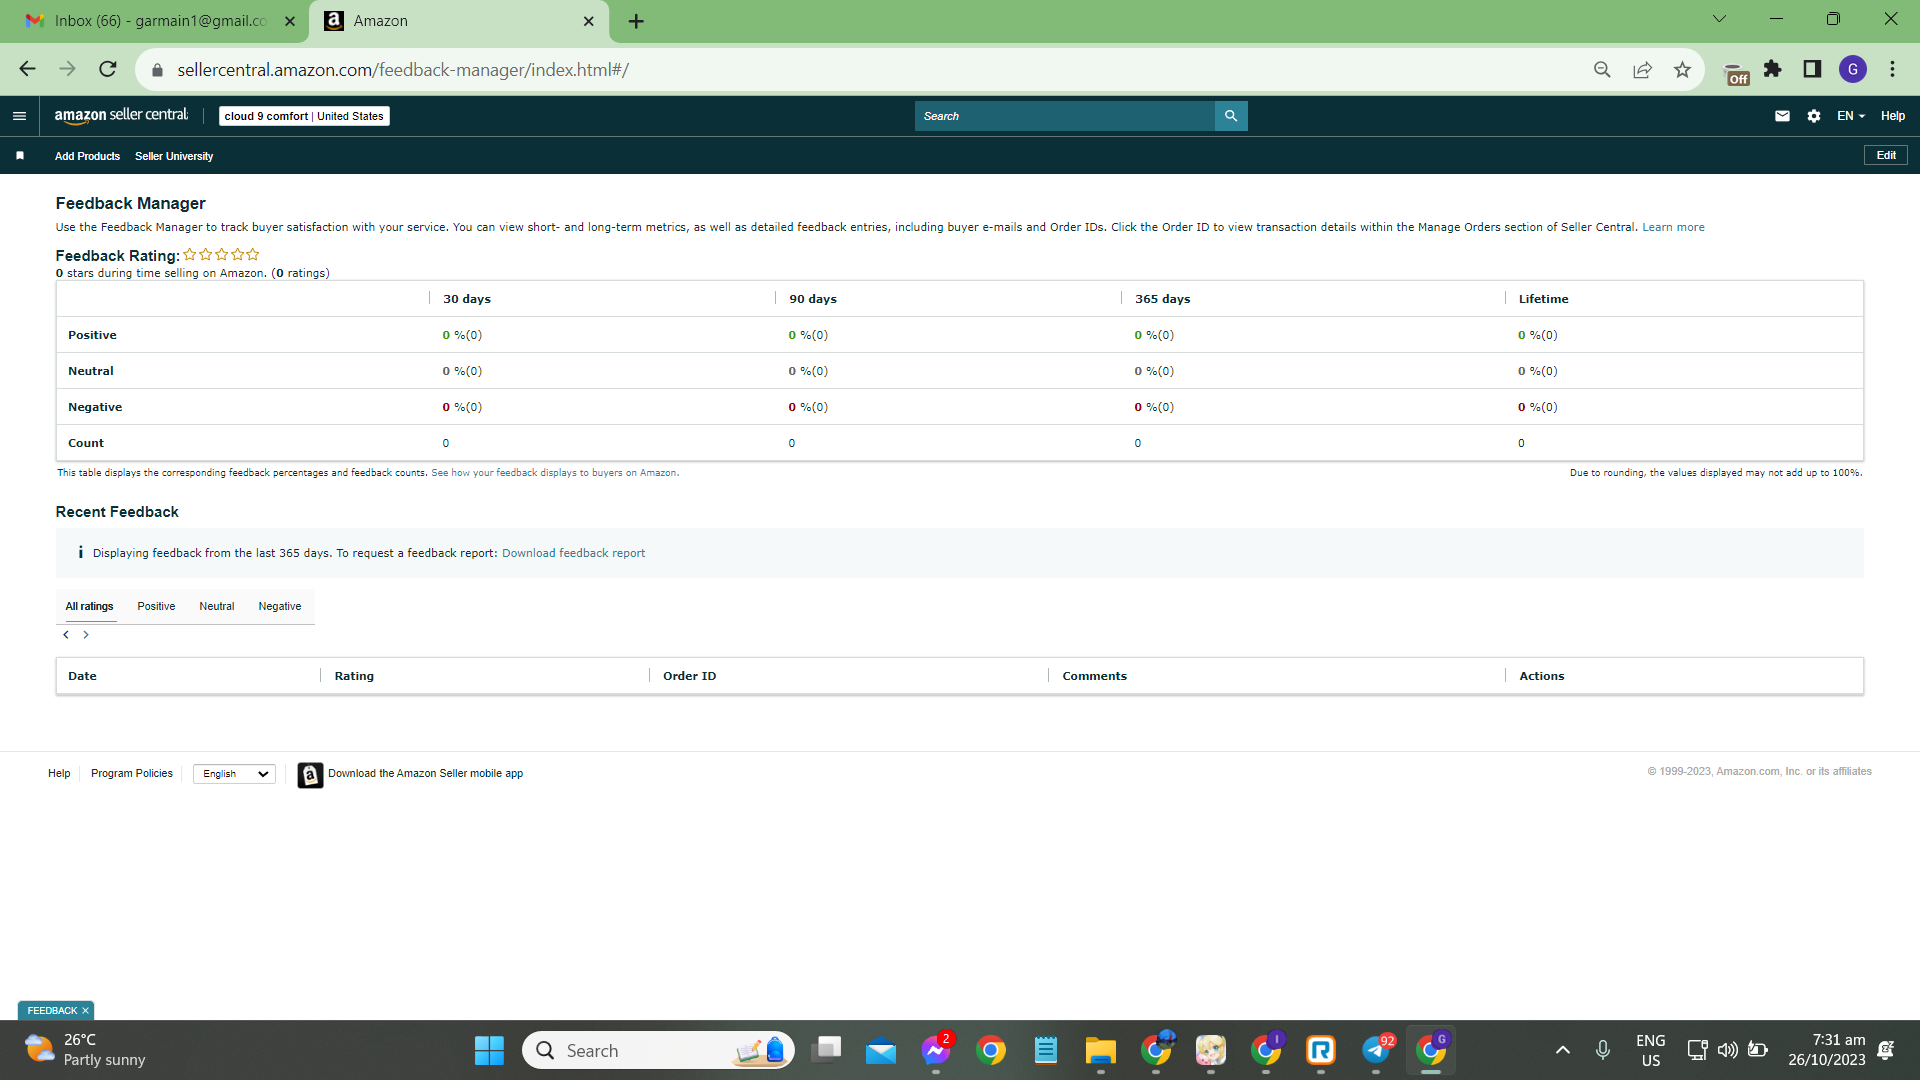Close the Amazon tab
This screenshot has width=1920, height=1080.
589,21
